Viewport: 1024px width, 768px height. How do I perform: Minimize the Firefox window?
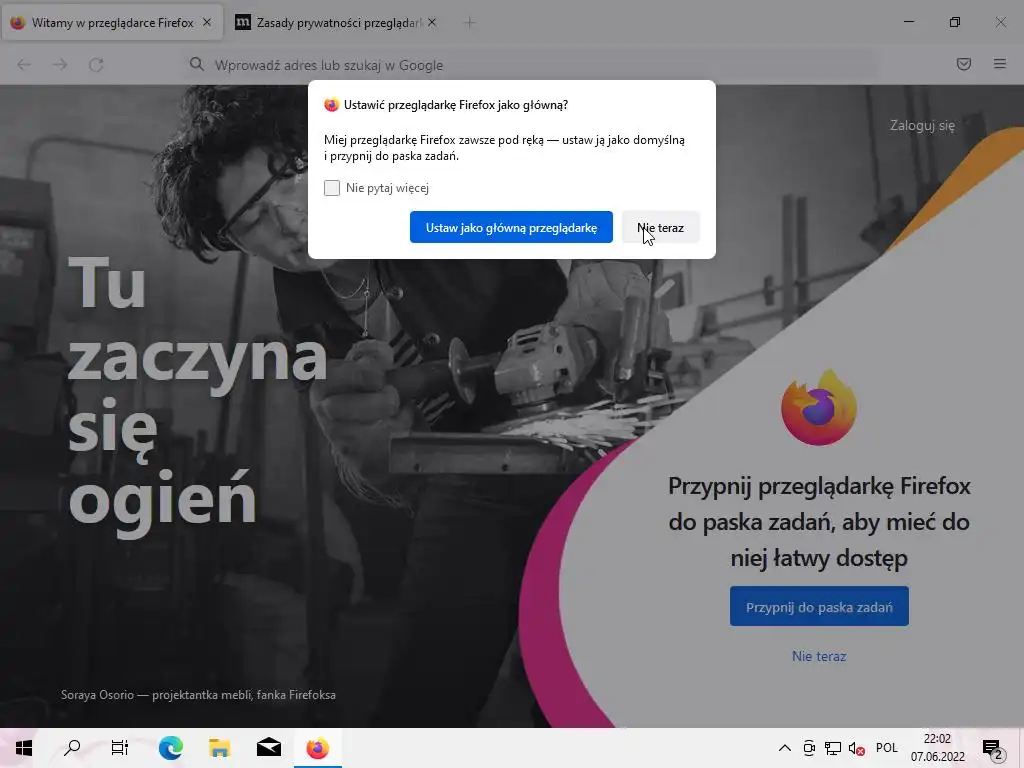click(908, 22)
